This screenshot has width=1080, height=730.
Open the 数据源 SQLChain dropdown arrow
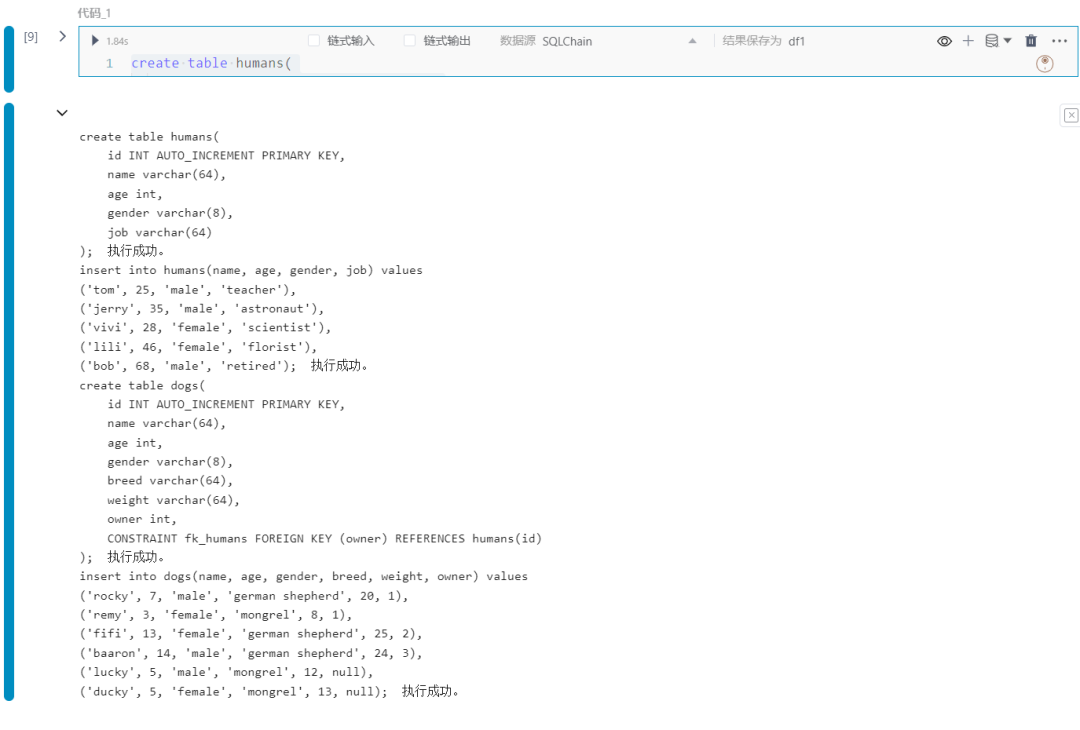click(x=692, y=41)
